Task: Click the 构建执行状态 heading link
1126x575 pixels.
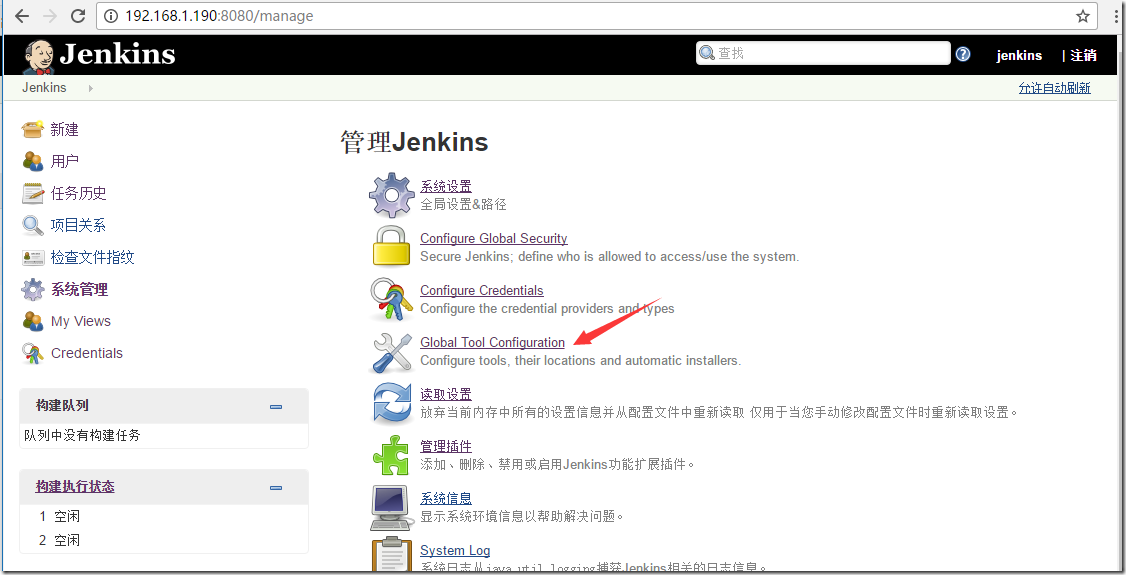Action: click(75, 487)
